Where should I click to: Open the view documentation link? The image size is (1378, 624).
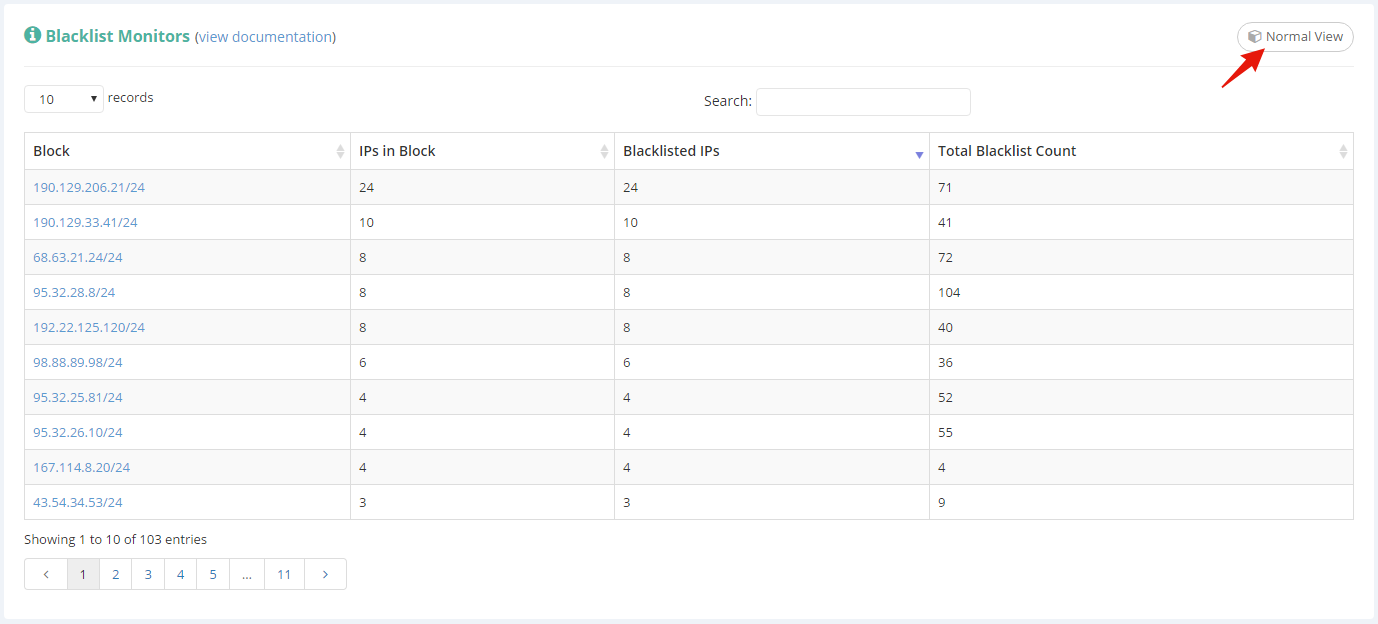(x=265, y=37)
